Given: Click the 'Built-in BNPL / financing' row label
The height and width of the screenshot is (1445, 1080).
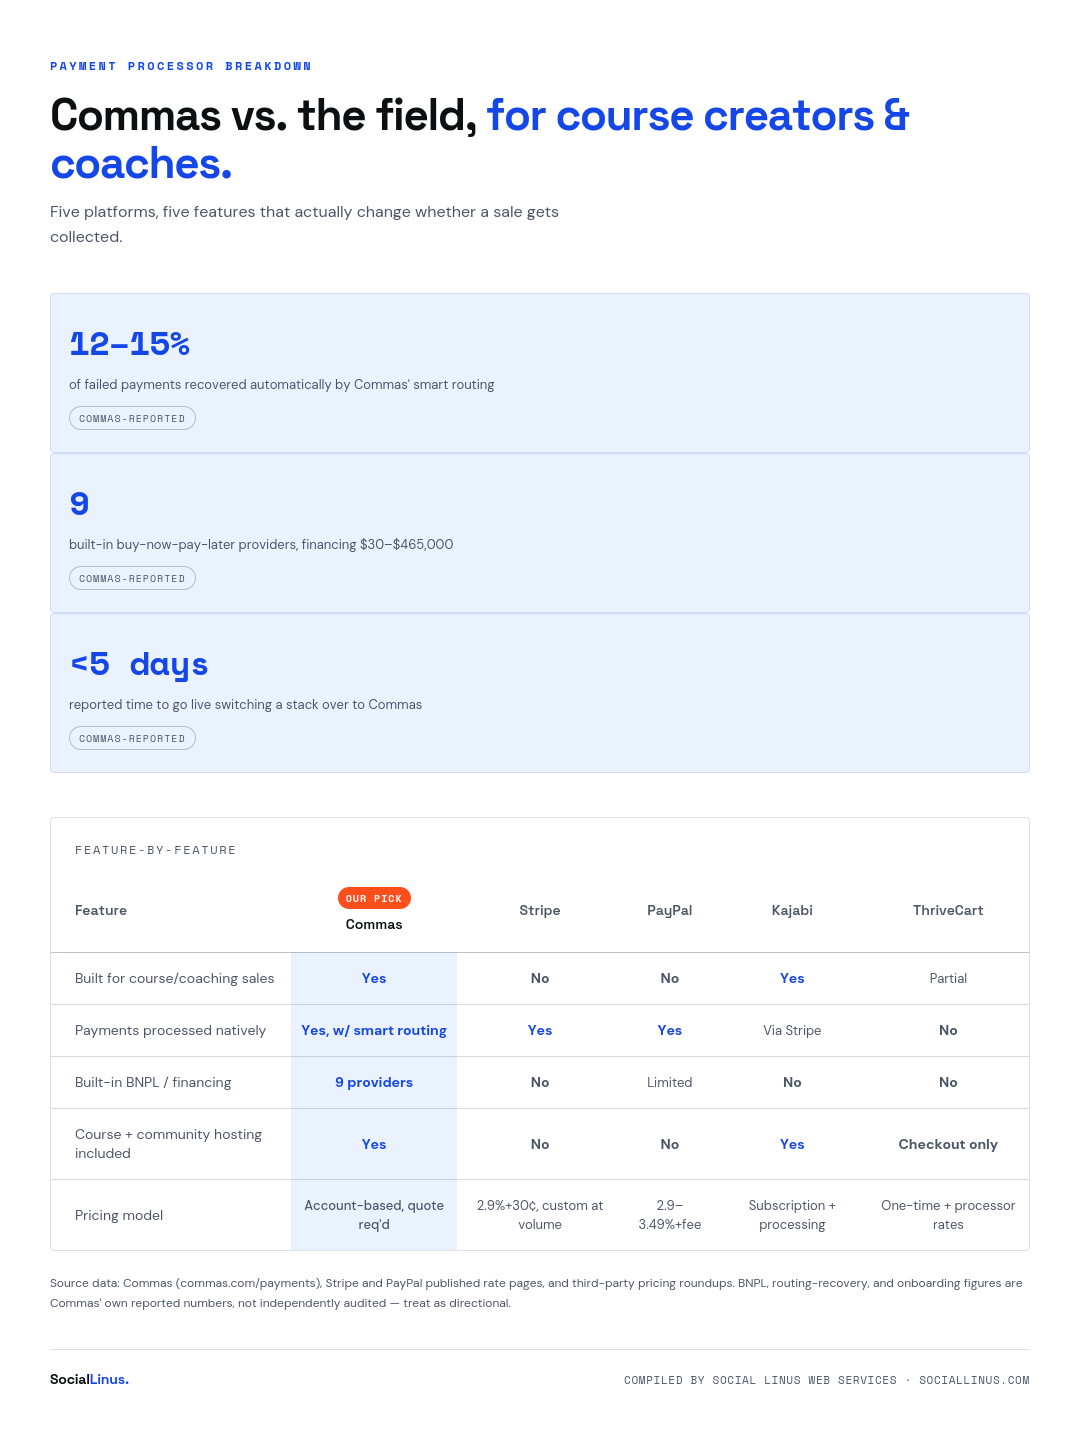Looking at the screenshot, I should (153, 1082).
